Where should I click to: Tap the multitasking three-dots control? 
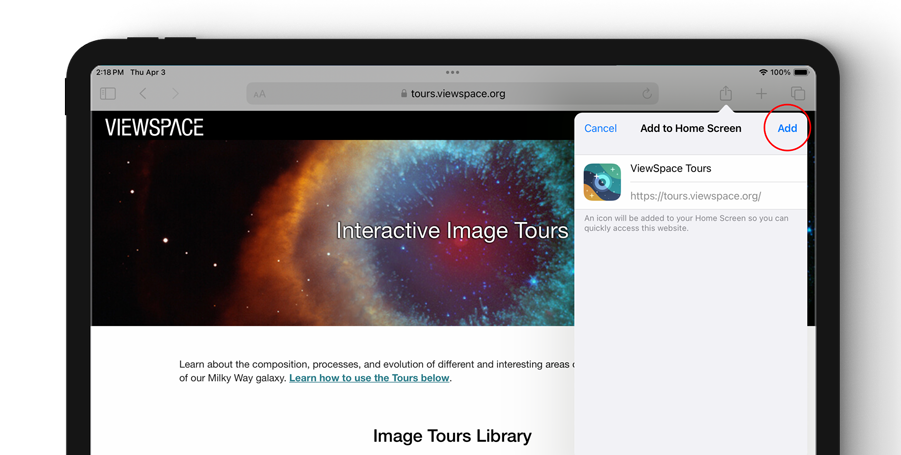coord(452,72)
